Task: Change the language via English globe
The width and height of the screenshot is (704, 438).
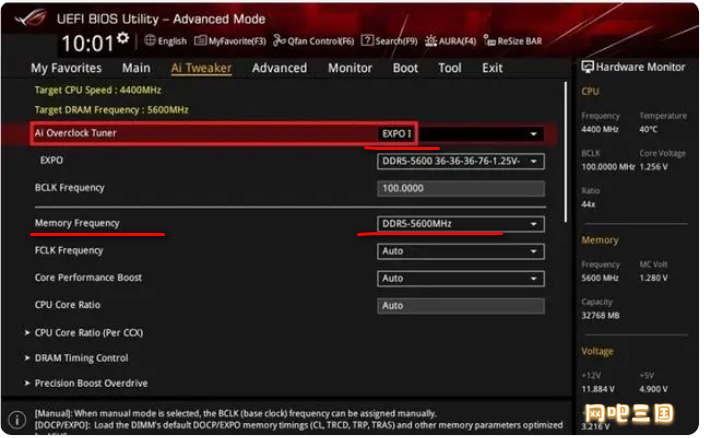Action: (166, 41)
